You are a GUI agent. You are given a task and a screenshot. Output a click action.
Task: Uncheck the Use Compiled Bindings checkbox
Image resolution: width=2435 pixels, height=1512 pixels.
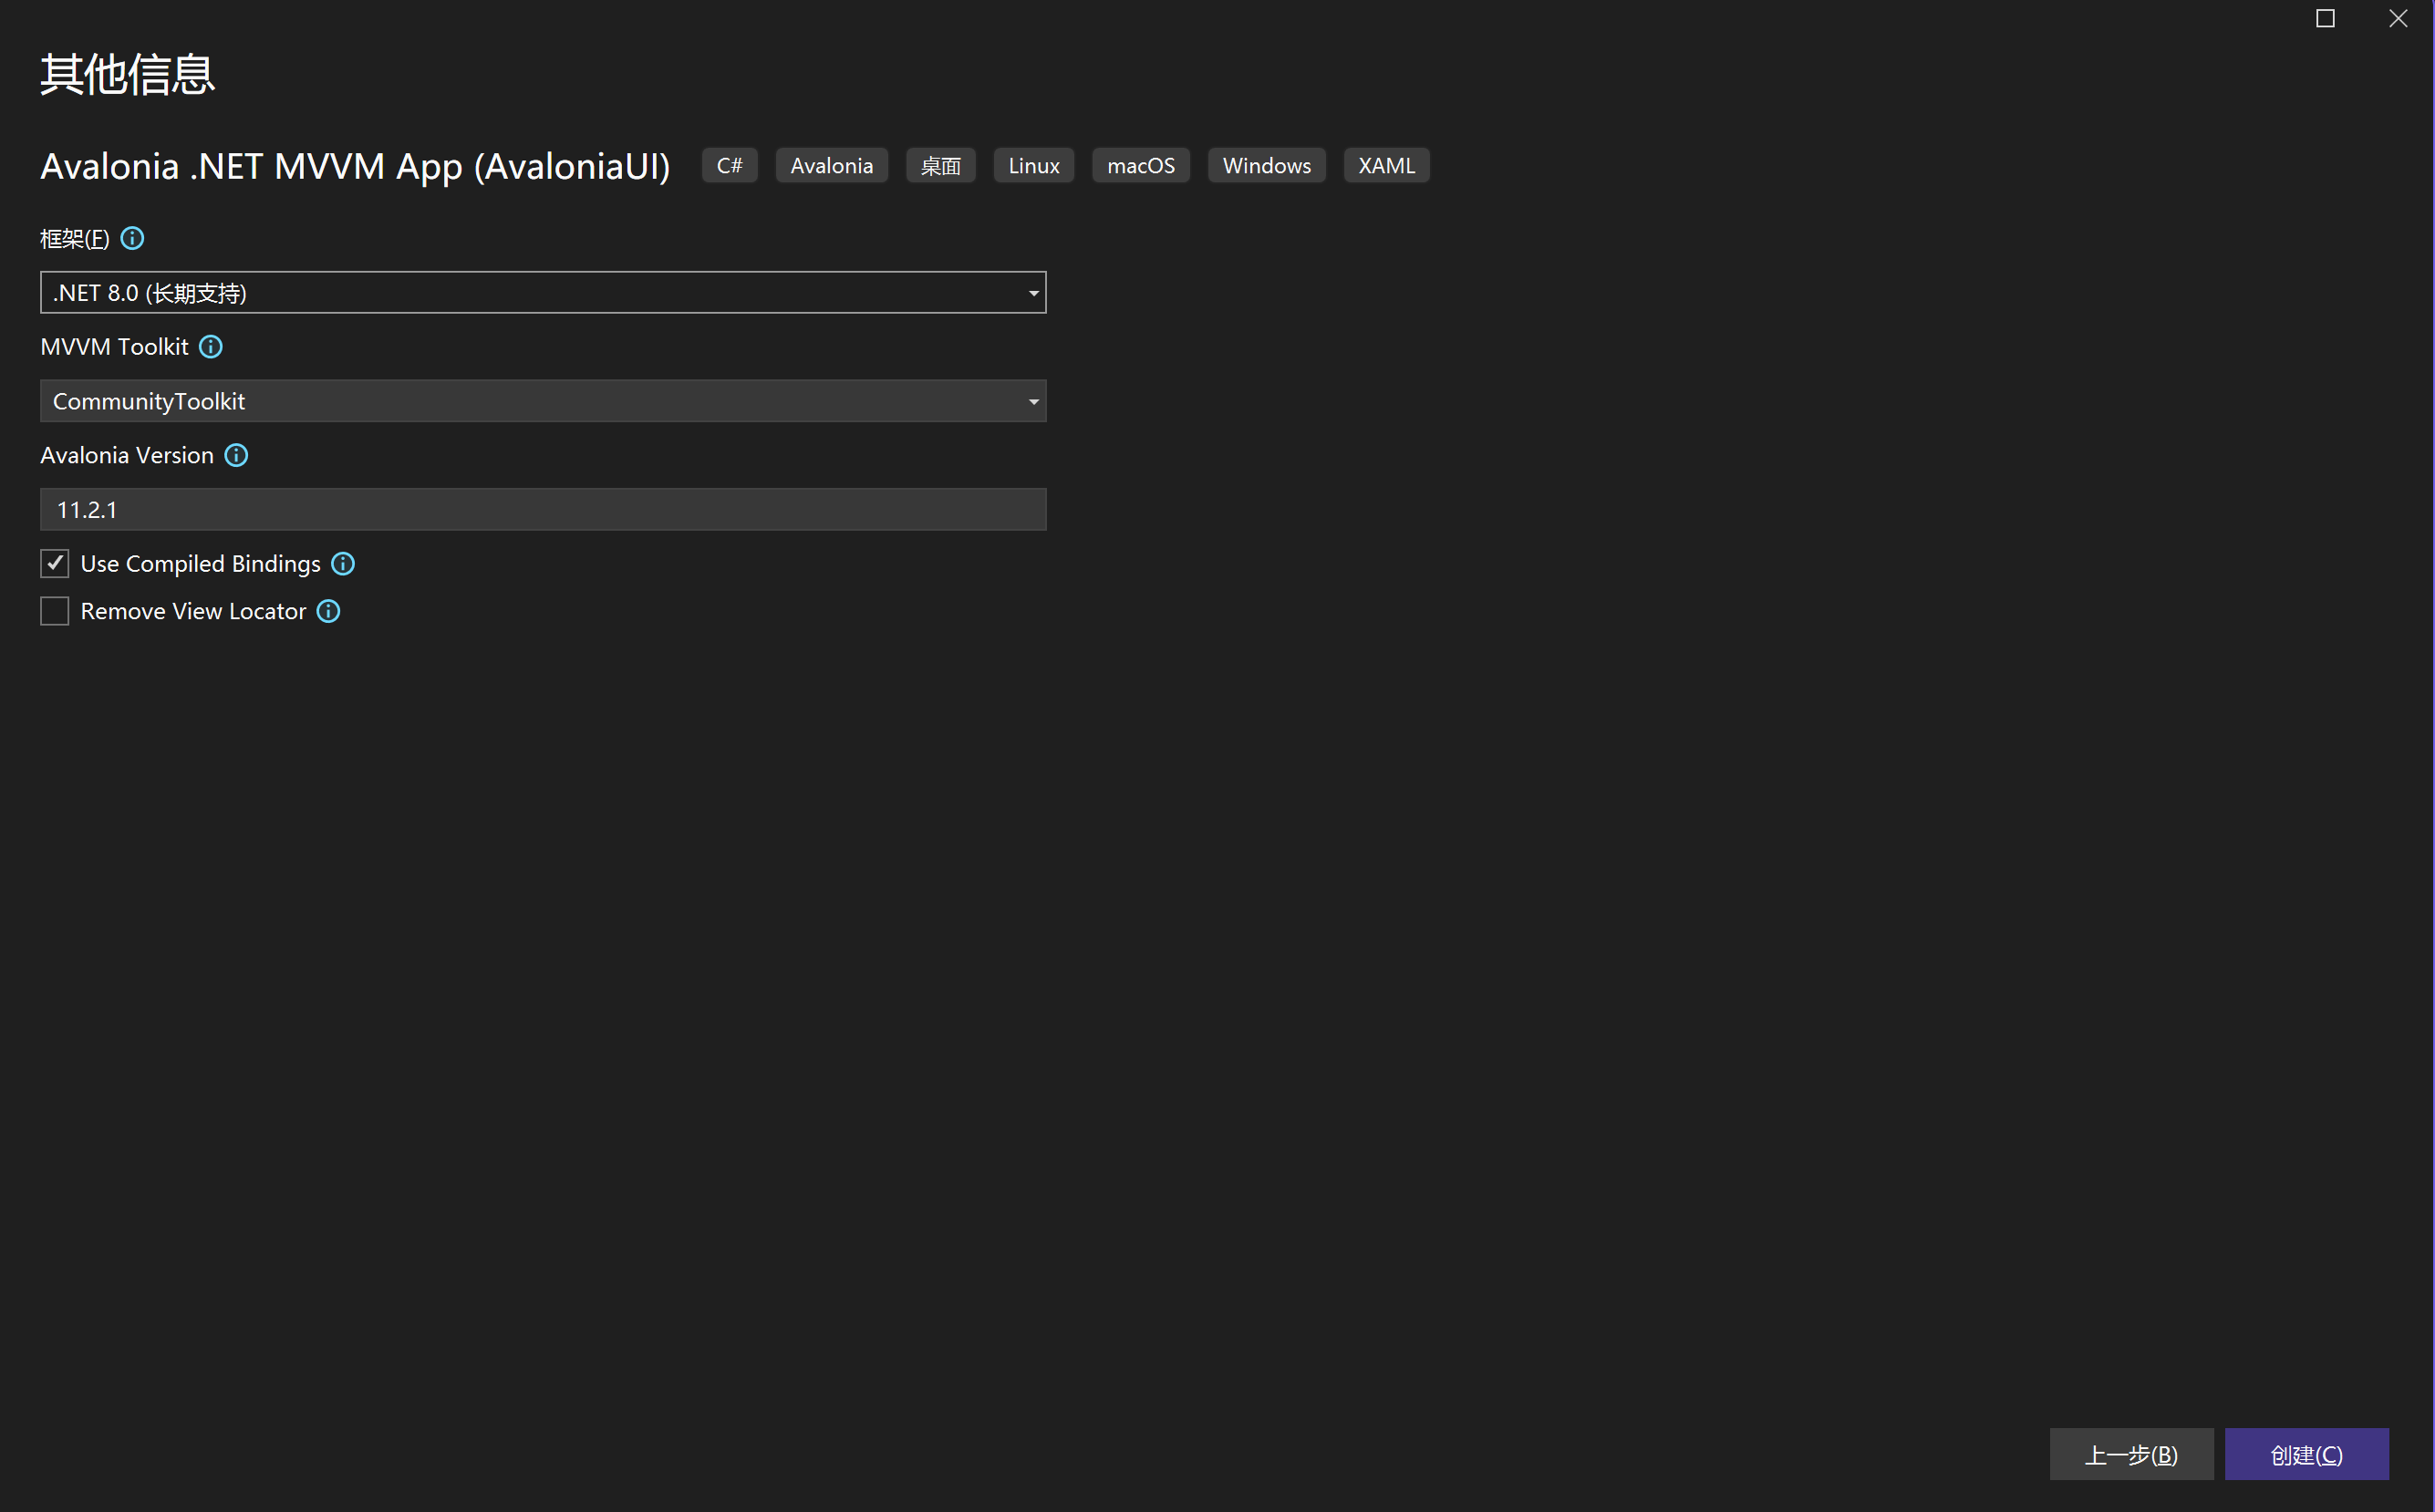[55, 564]
